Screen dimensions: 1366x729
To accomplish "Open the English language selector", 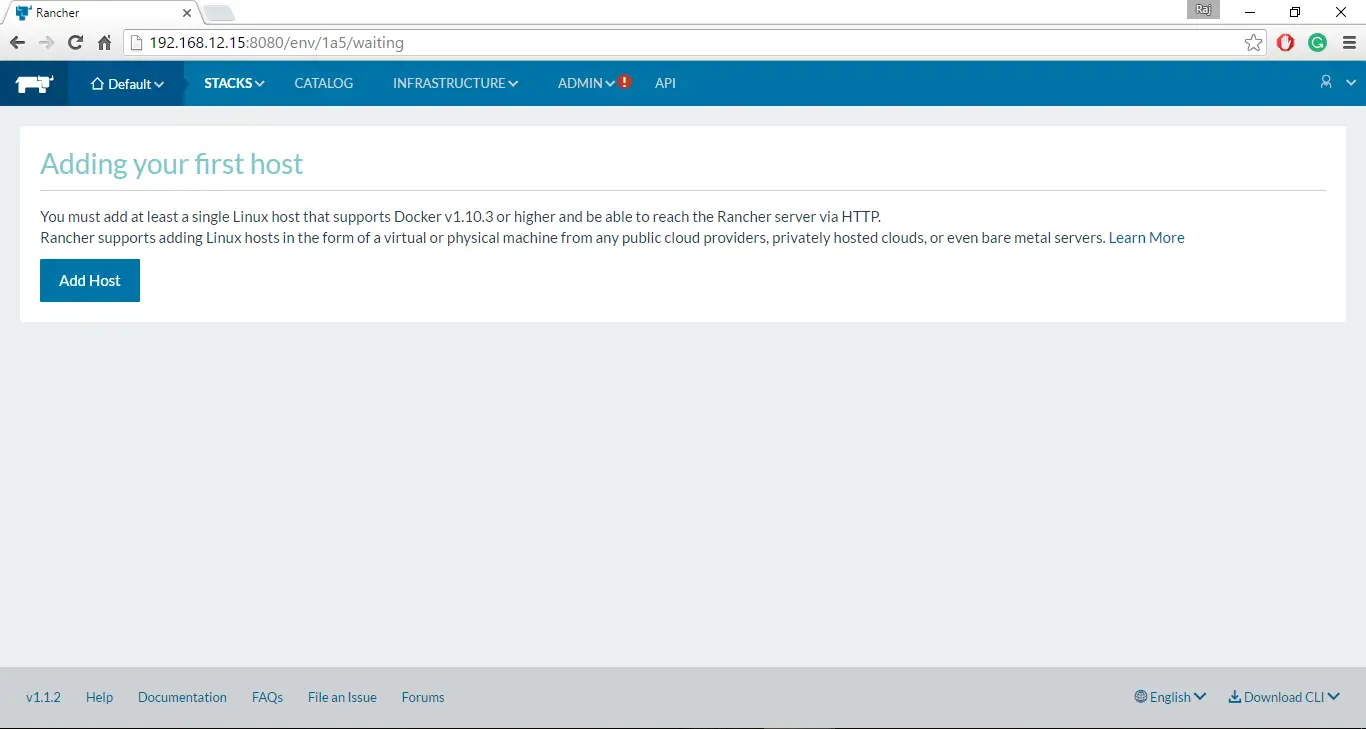I will pos(1170,697).
